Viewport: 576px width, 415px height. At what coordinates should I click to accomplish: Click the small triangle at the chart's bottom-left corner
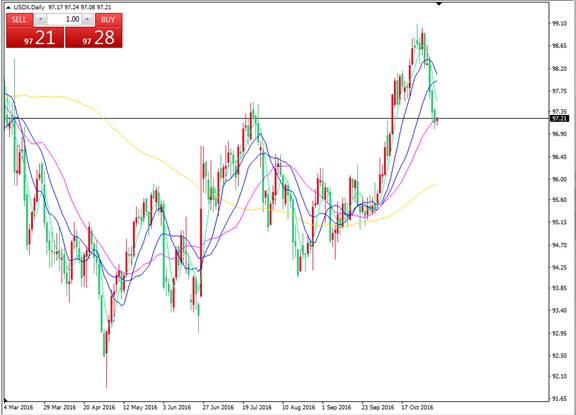pos(6,400)
